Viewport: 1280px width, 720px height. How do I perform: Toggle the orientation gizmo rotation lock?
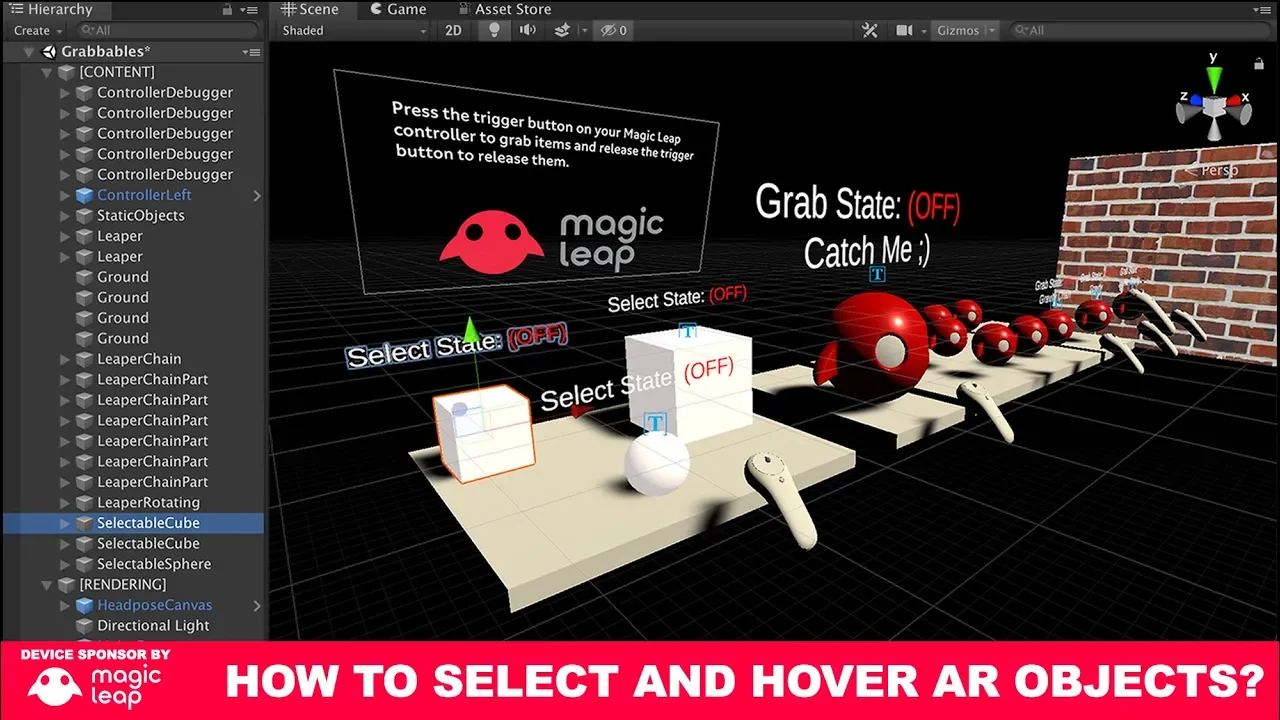(1259, 63)
